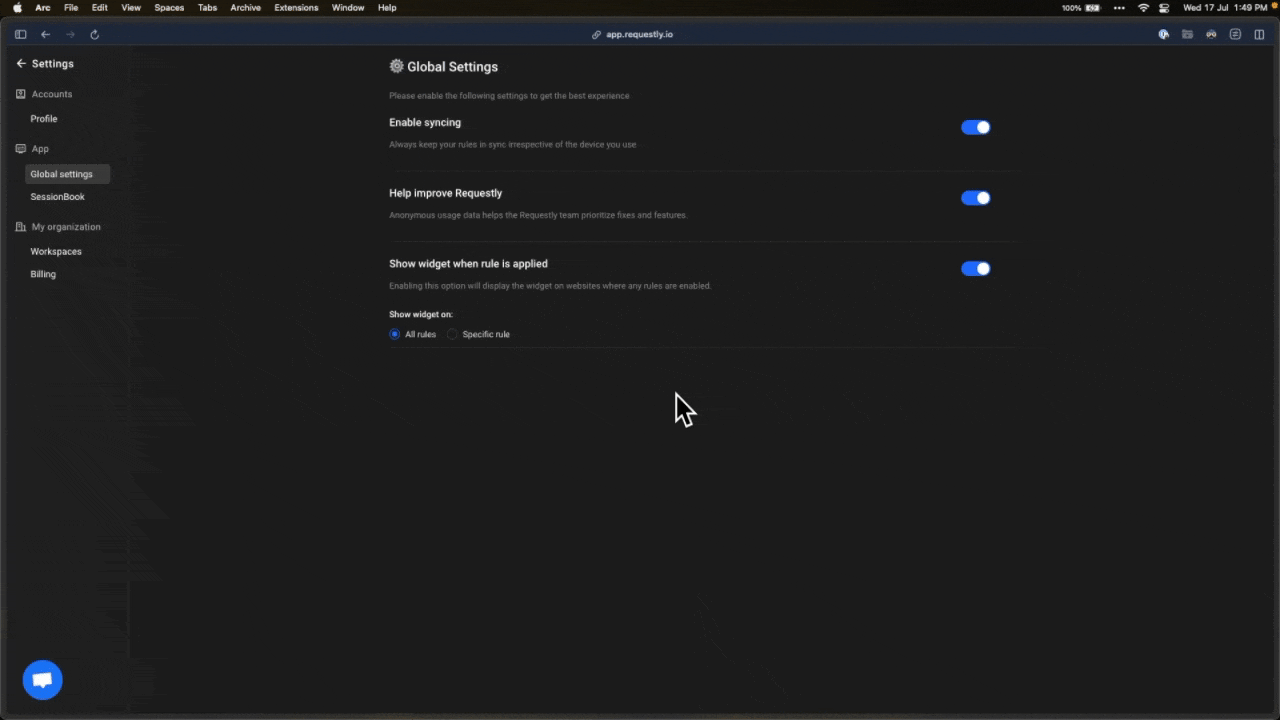
Task: Click the Help improve Requestly label
Action: point(446,193)
